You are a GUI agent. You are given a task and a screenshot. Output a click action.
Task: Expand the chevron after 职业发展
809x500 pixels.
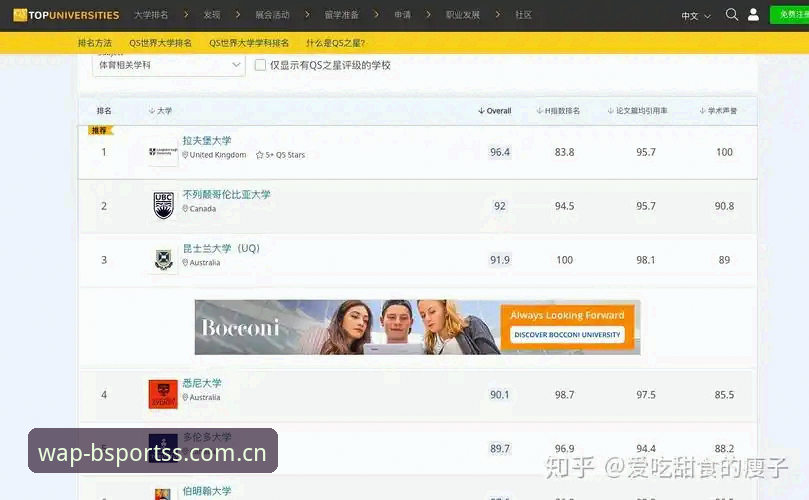coord(498,14)
